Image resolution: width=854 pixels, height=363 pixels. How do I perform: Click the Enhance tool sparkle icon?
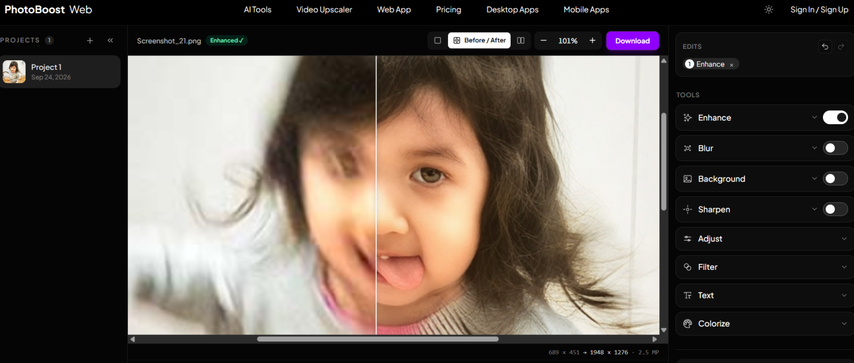tap(688, 118)
